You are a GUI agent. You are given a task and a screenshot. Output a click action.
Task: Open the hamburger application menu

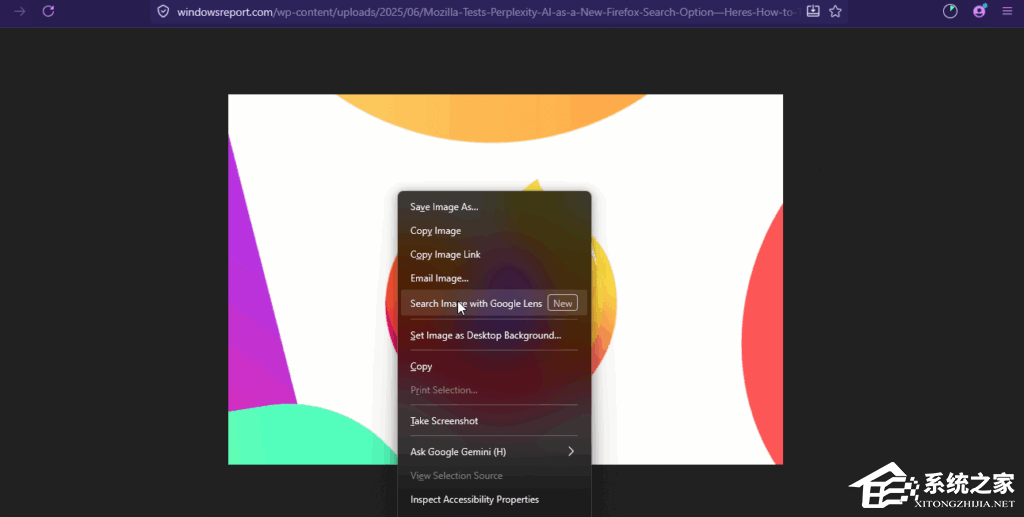click(1007, 11)
